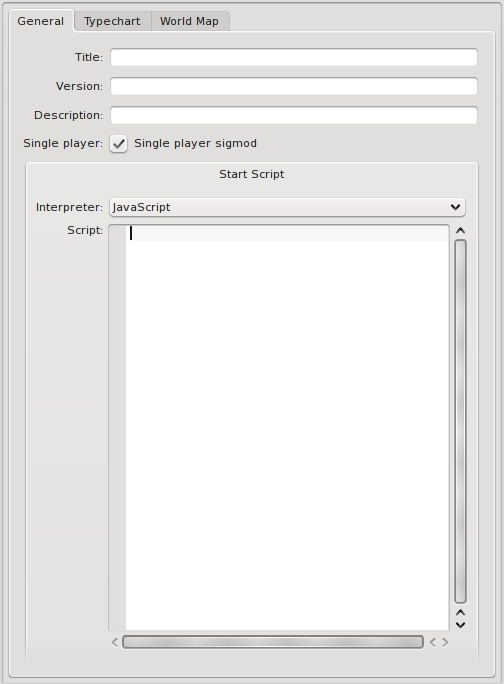
Task: Click the vertical scrollbar bottom down arrow
Action: point(460,625)
